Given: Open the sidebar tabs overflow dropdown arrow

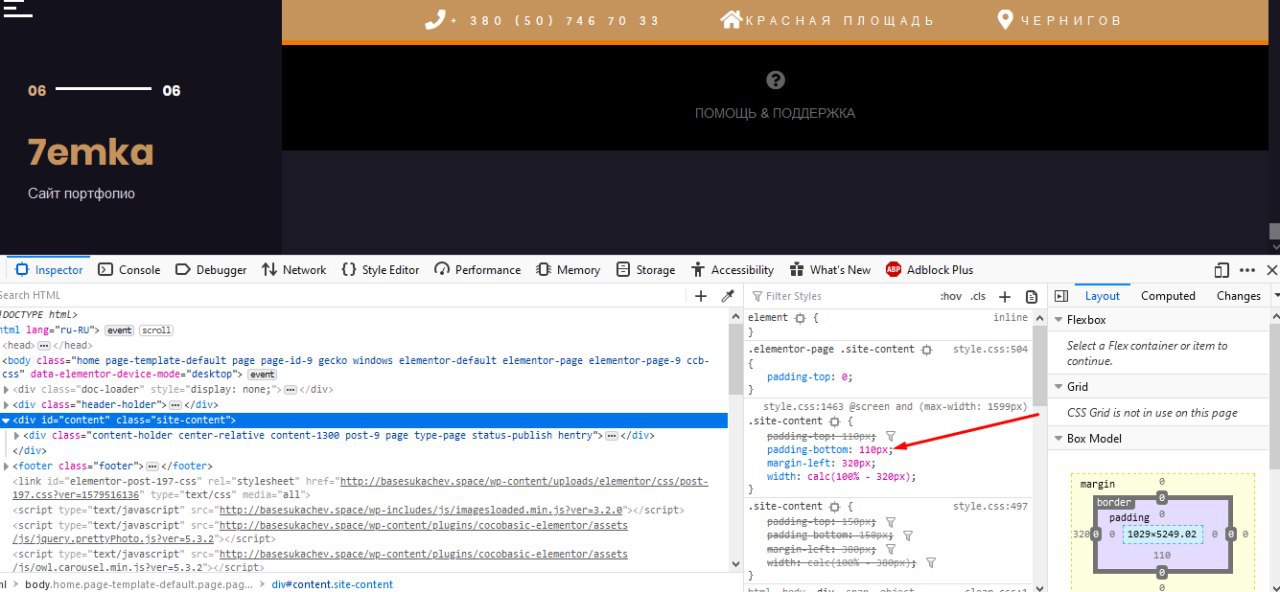Looking at the screenshot, I should [1275, 296].
